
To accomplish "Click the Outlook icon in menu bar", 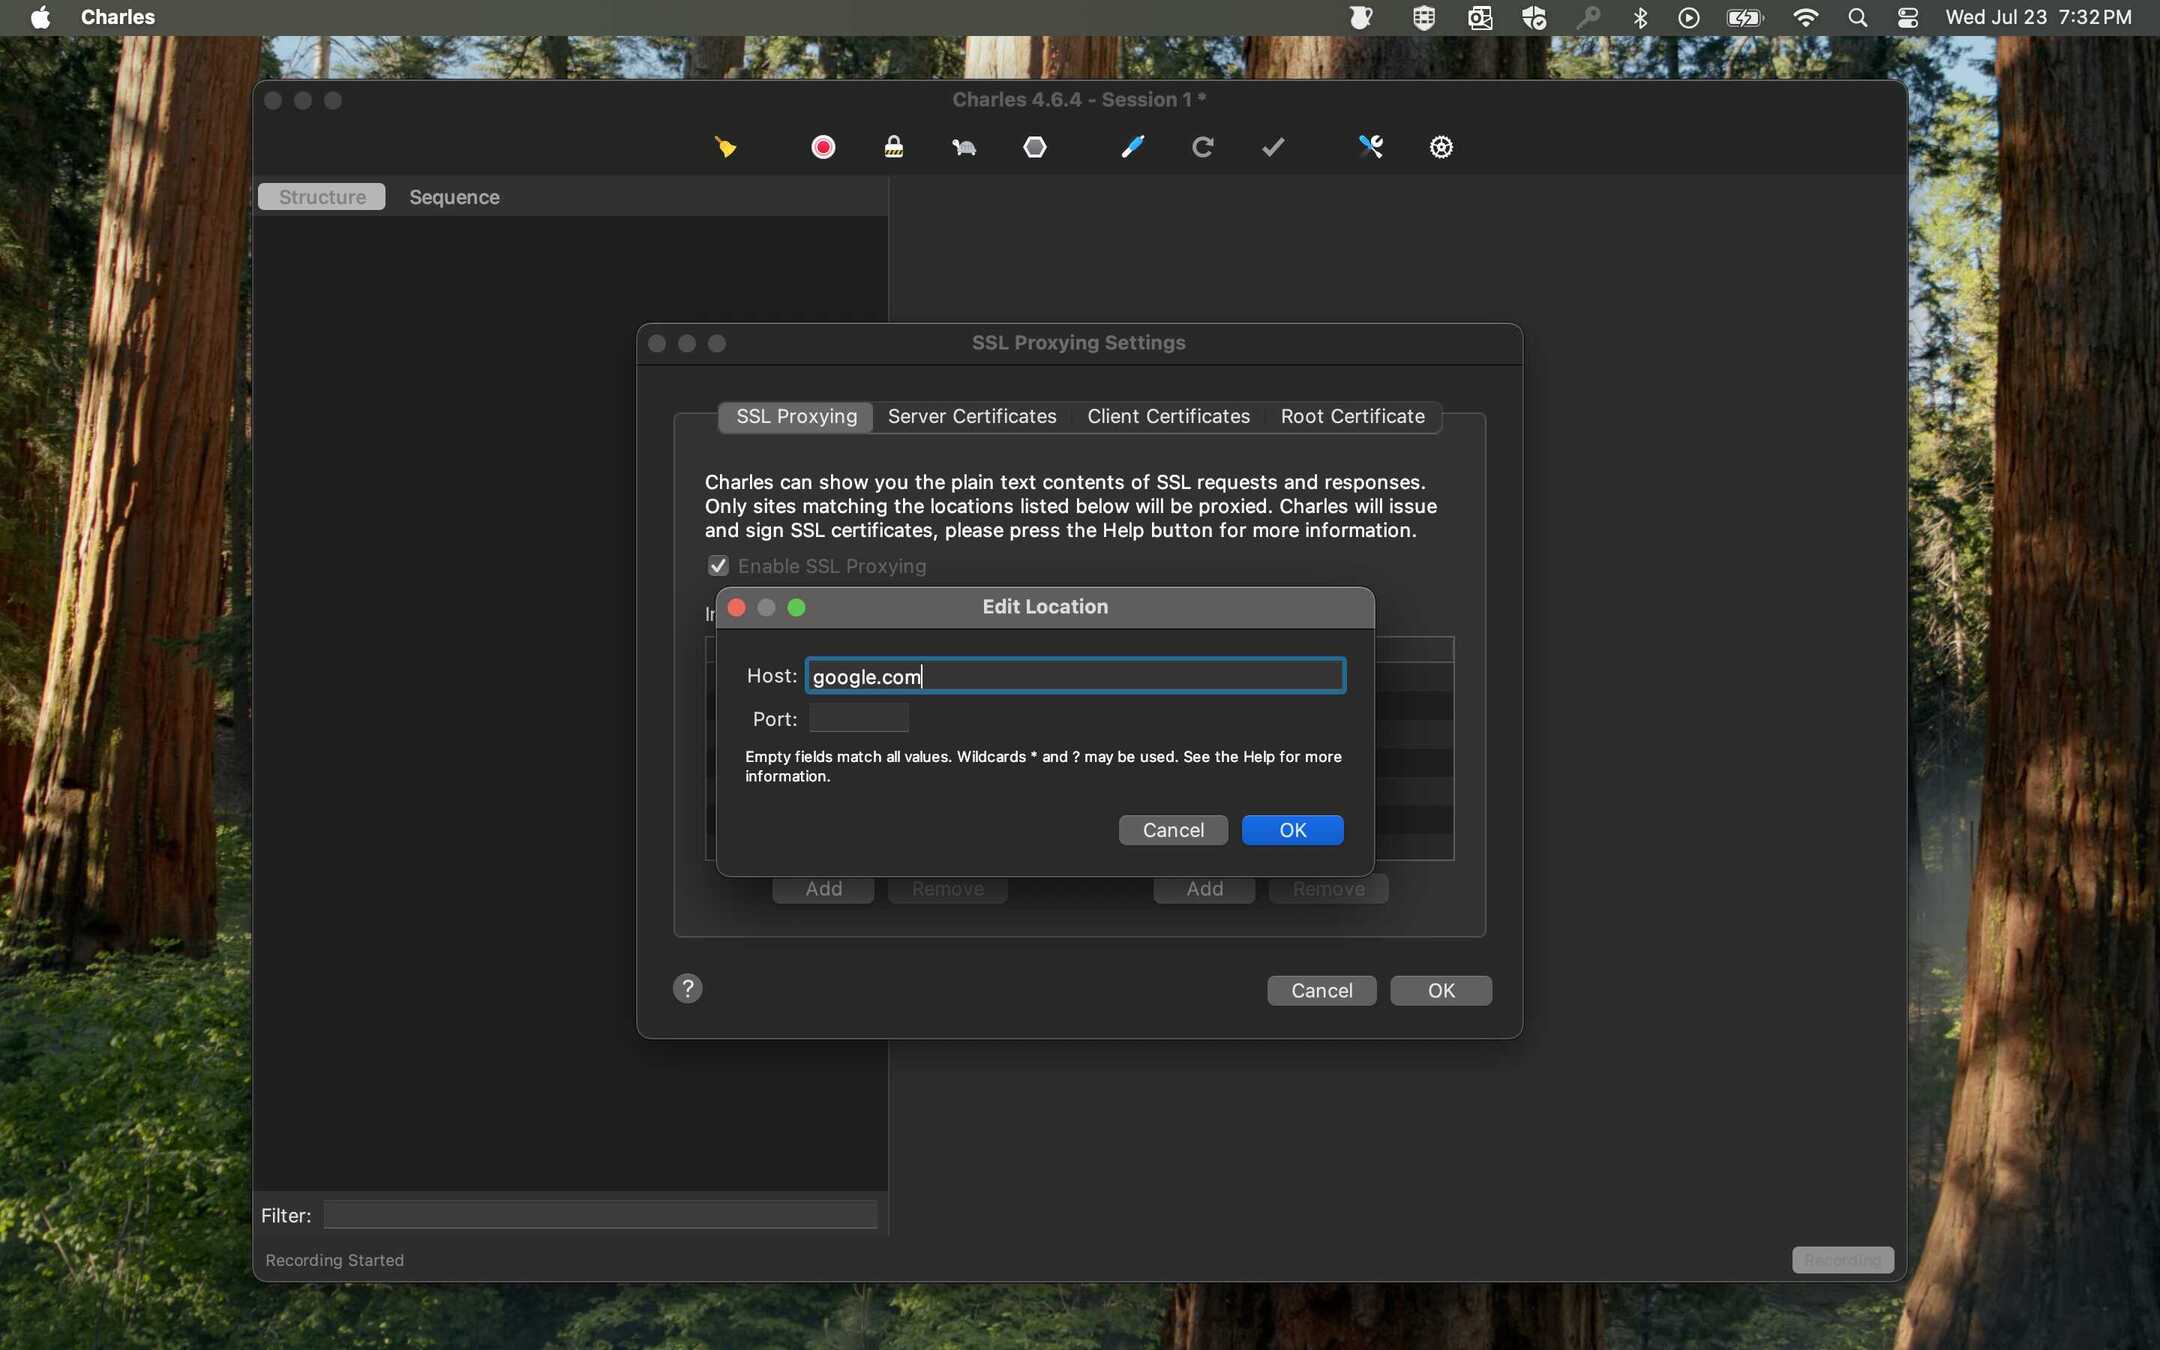I will [1480, 17].
